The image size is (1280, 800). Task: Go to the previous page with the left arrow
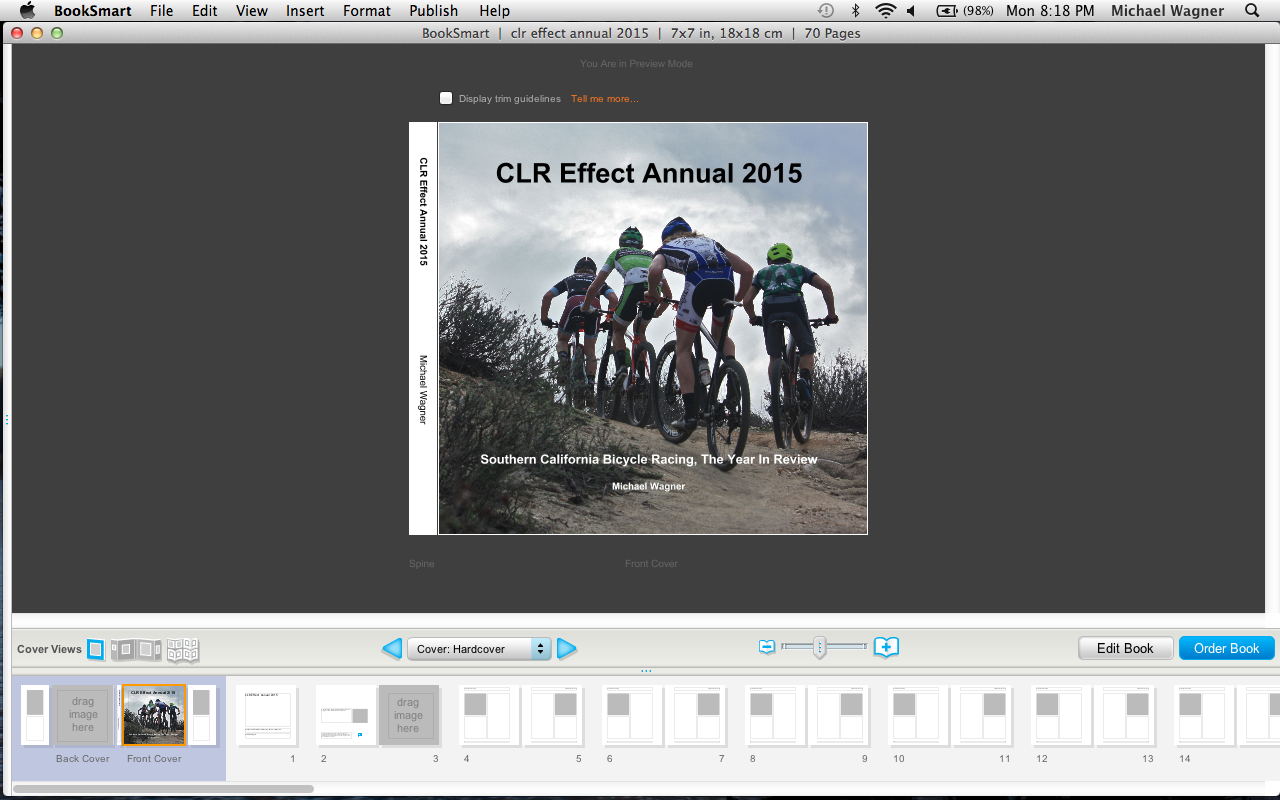coord(392,649)
